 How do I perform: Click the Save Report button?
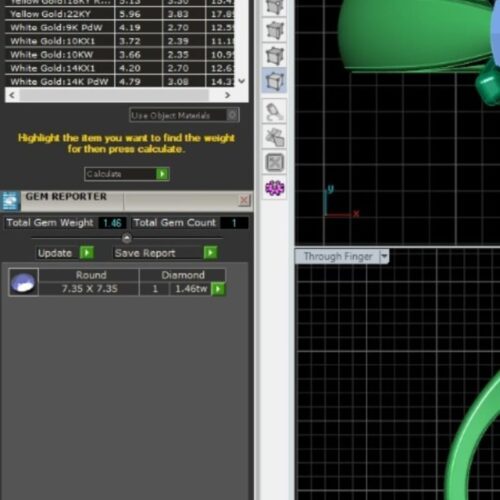point(166,253)
